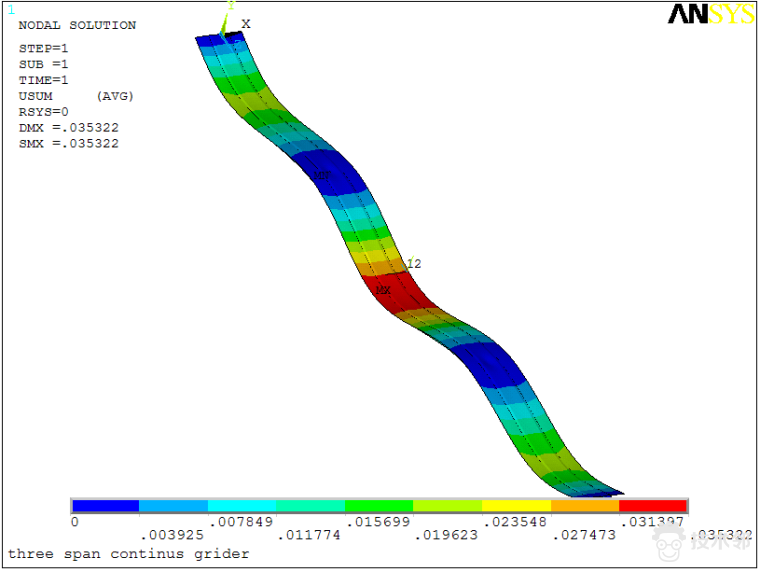Image resolution: width=760 pixels, height=572 pixels.
Task: Select the orange legend color band
Action: [x=584, y=506]
